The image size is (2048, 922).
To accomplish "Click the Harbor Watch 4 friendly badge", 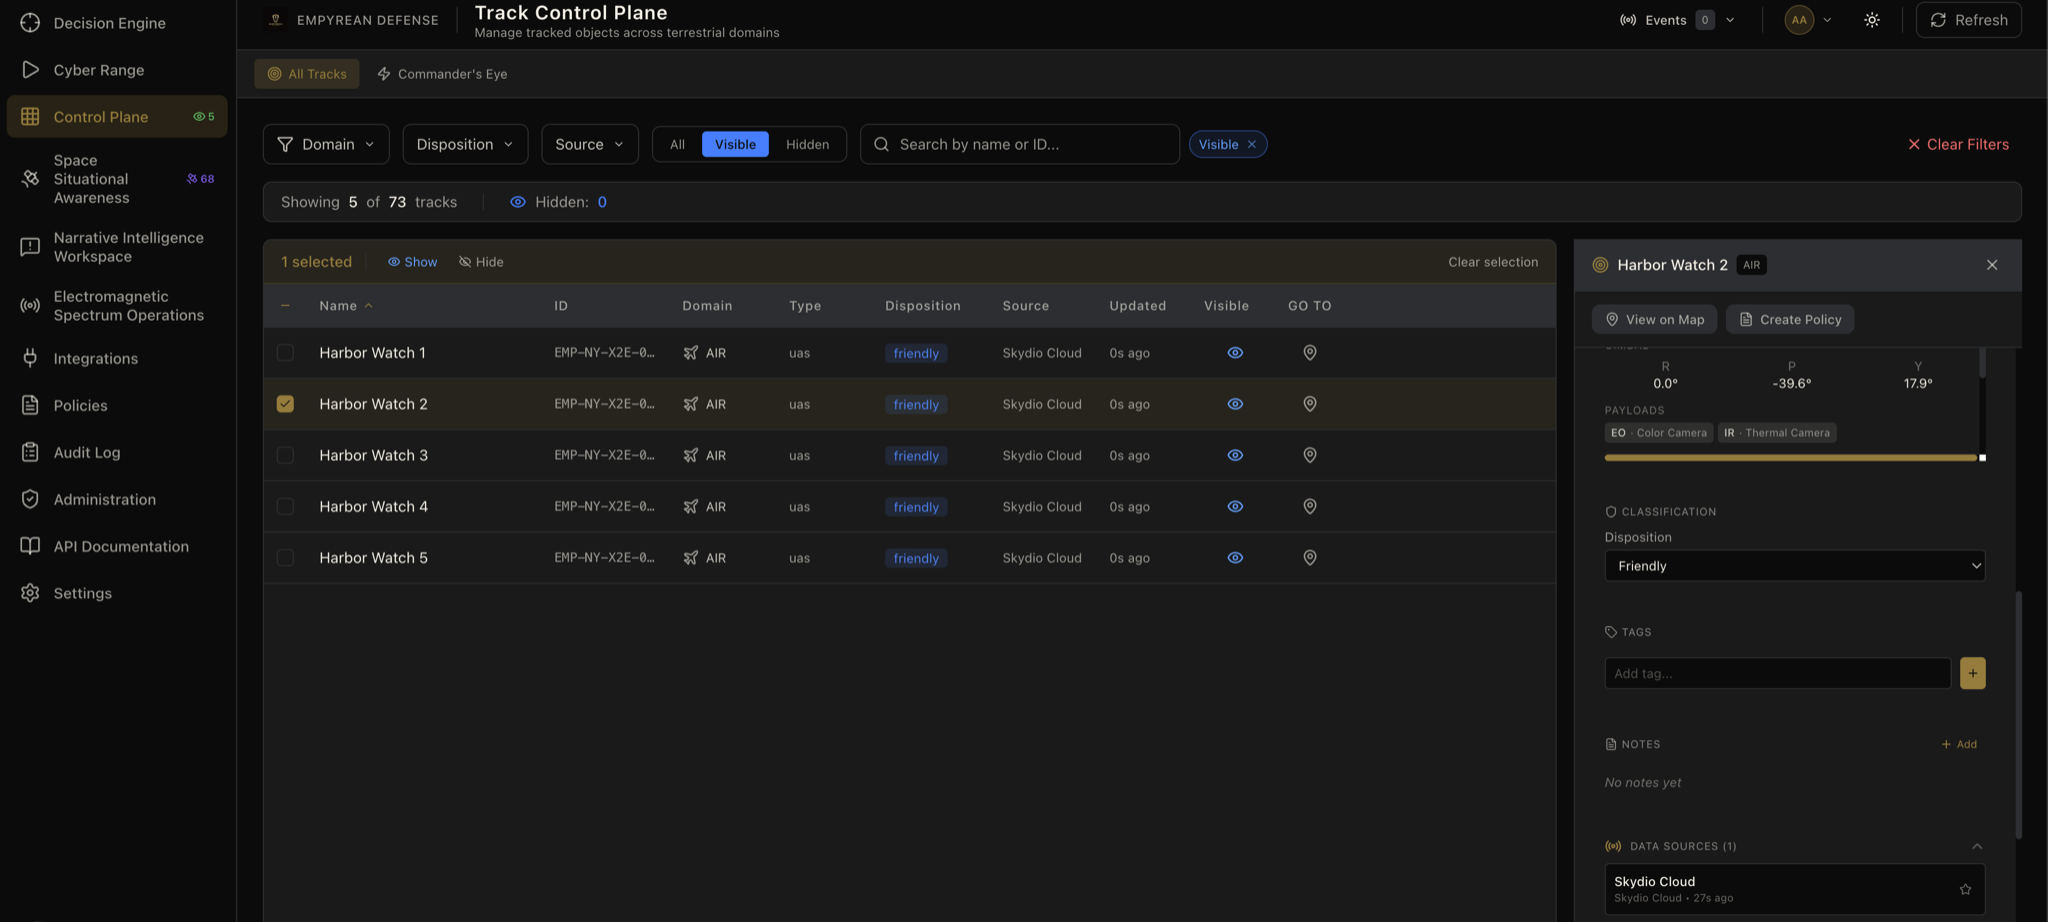I will click(915, 506).
